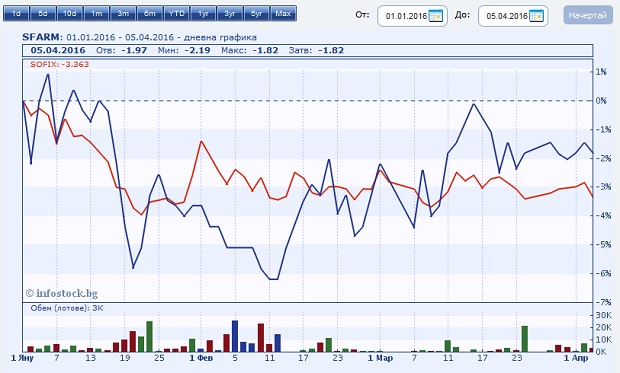Click the green volume bar after 23 March
Screen dimensions: 620x373
(x=525, y=339)
